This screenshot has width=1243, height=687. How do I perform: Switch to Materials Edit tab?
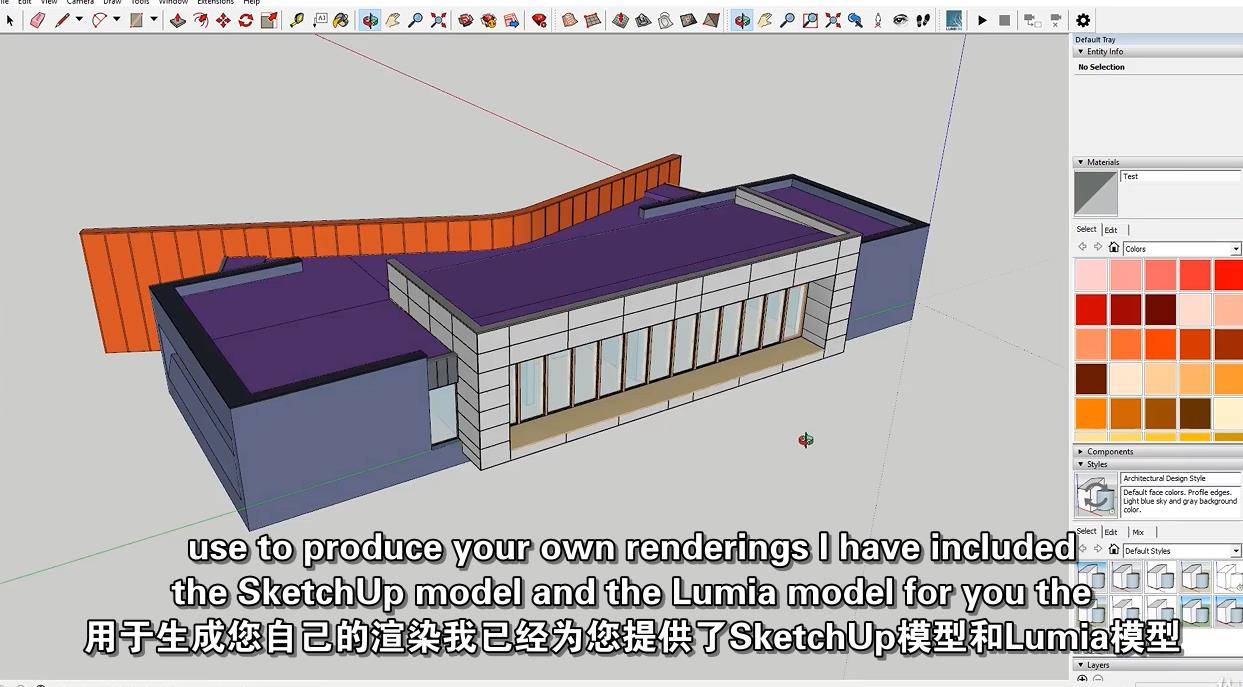(x=1111, y=230)
